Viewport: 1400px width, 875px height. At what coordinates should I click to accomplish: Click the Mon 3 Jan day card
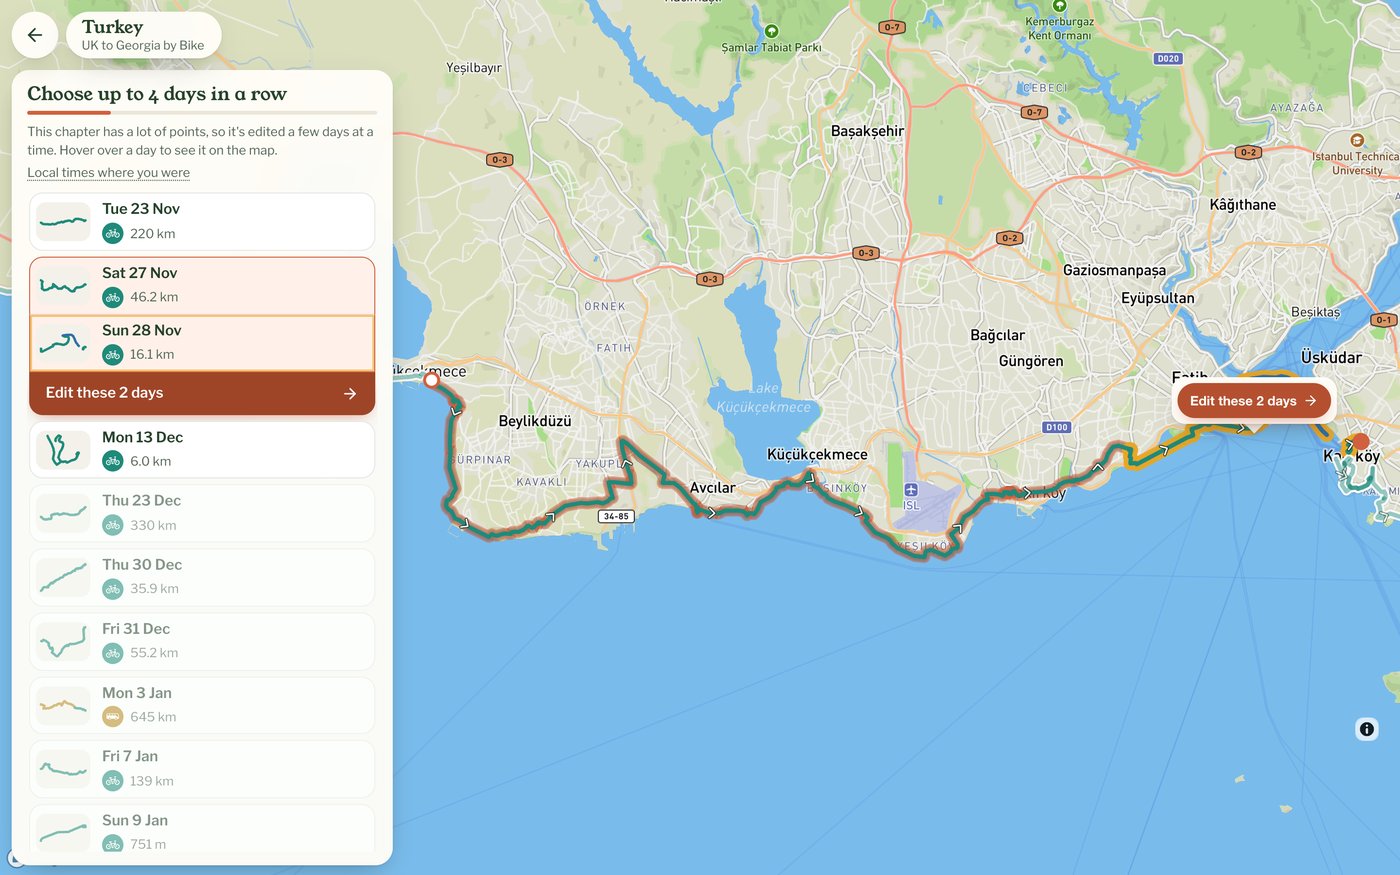[x=202, y=706]
